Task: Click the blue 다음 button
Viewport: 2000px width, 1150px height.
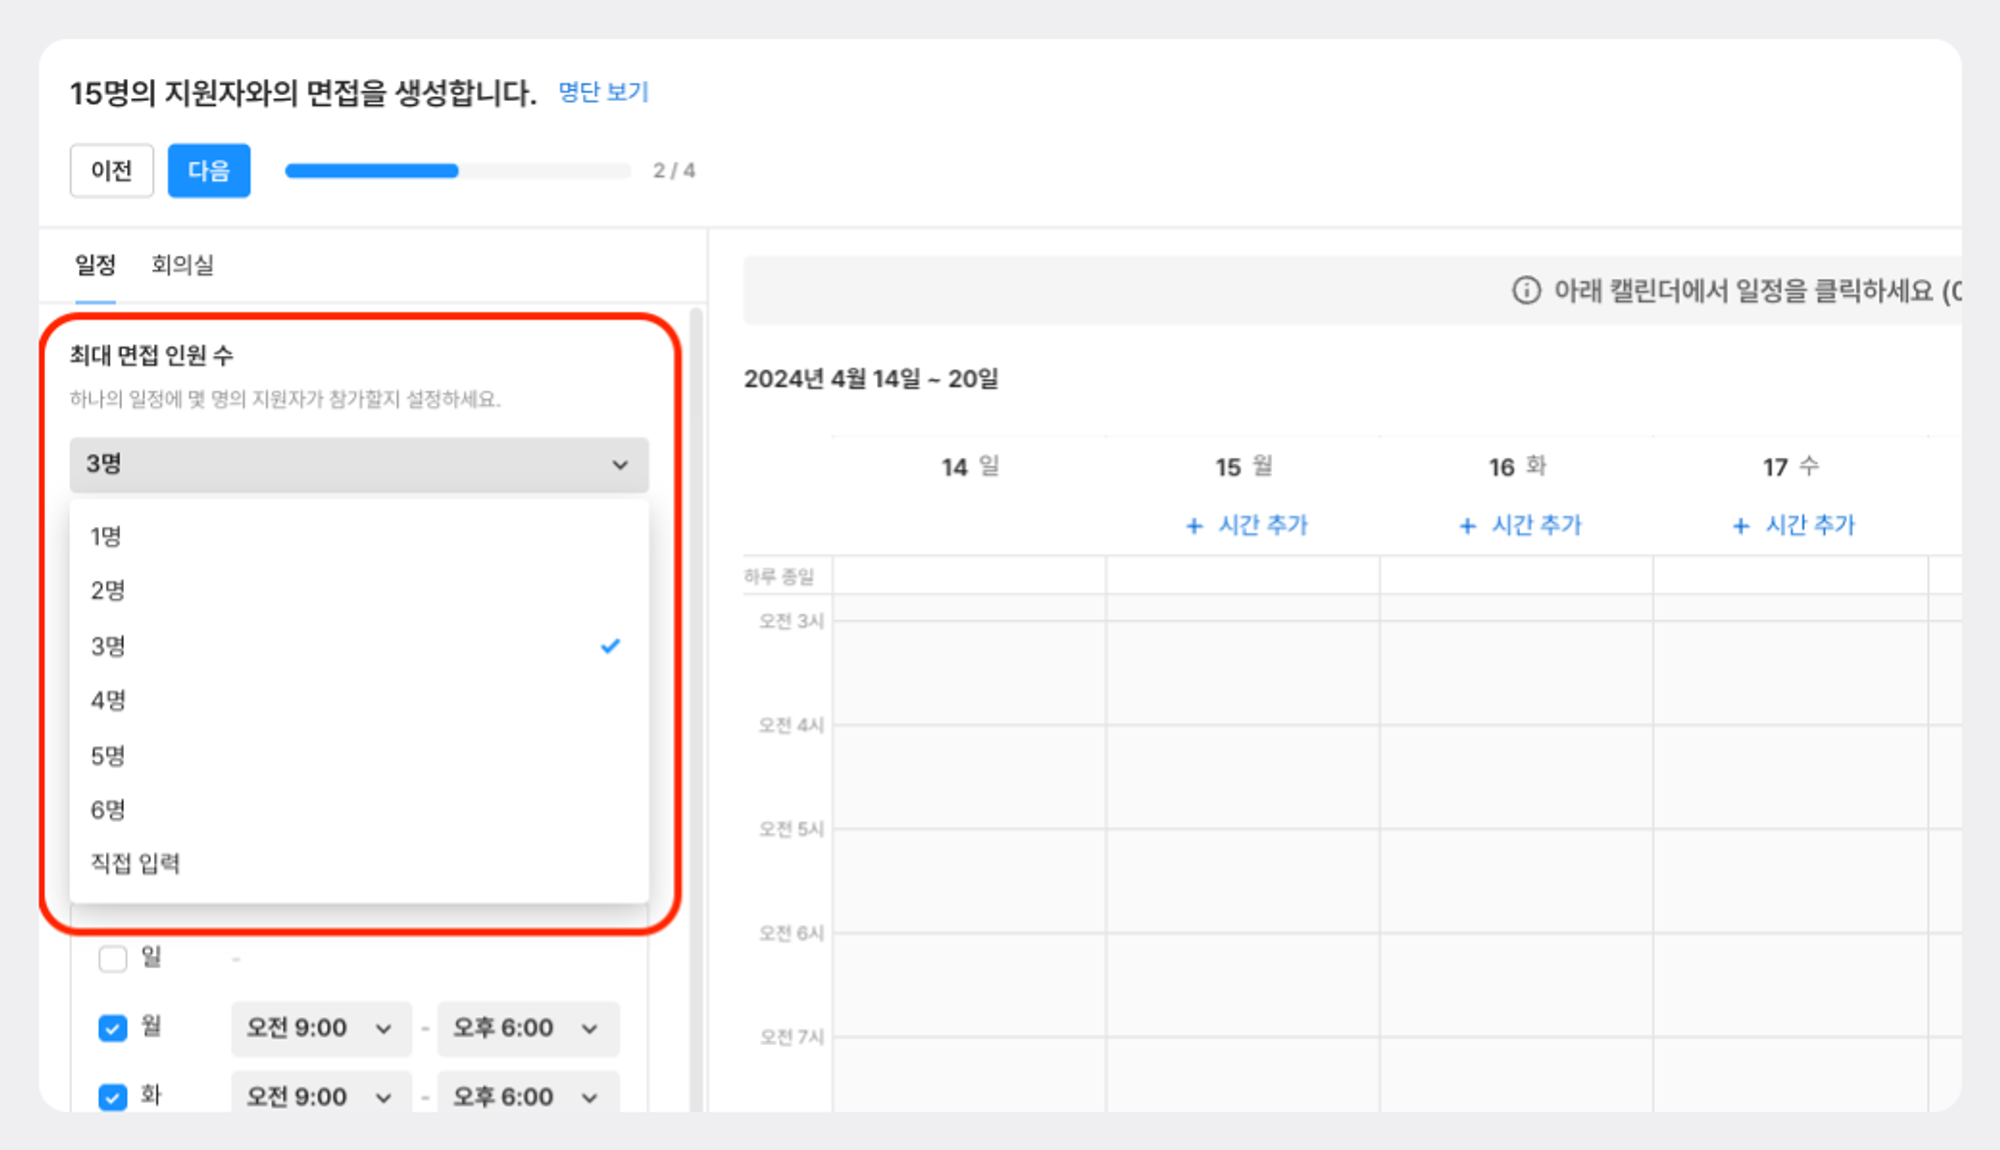Action: click(x=209, y=170)
